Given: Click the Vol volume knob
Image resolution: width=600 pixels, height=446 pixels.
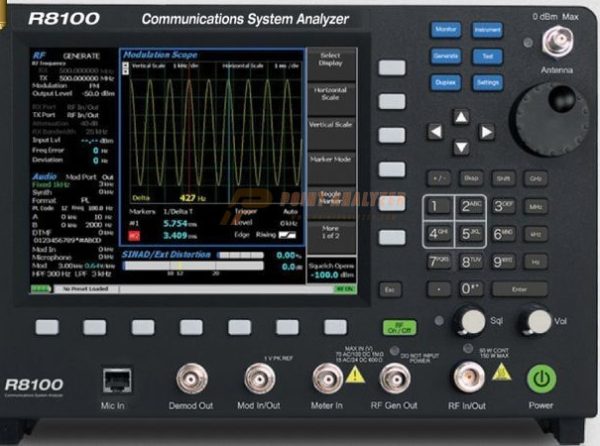Looking at the screenshot, I should coord(536,321).
